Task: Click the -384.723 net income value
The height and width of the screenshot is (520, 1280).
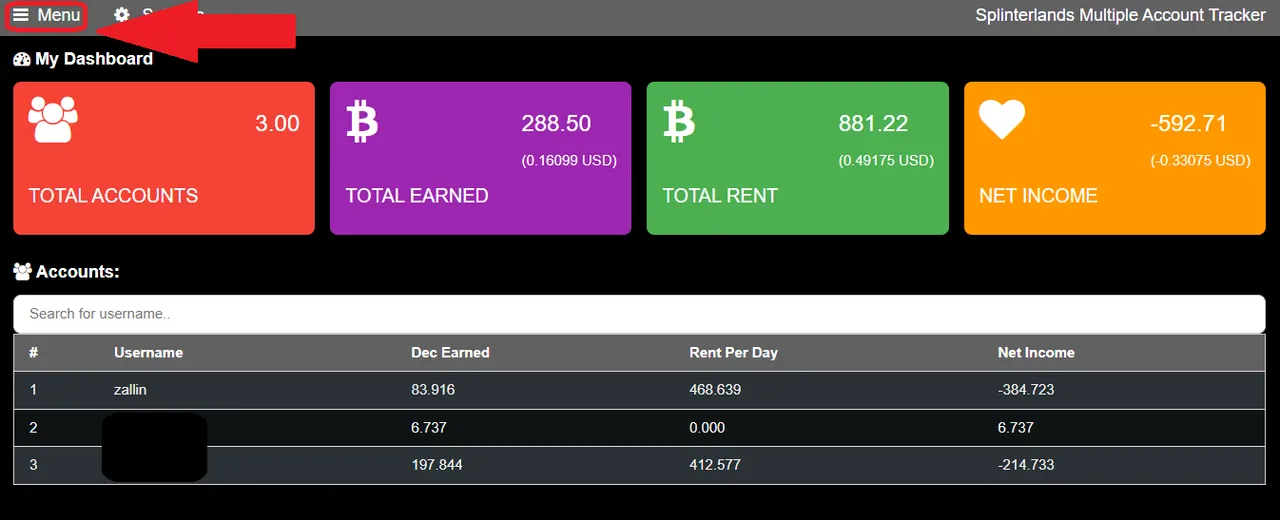Action: (x=1026, y=389)
